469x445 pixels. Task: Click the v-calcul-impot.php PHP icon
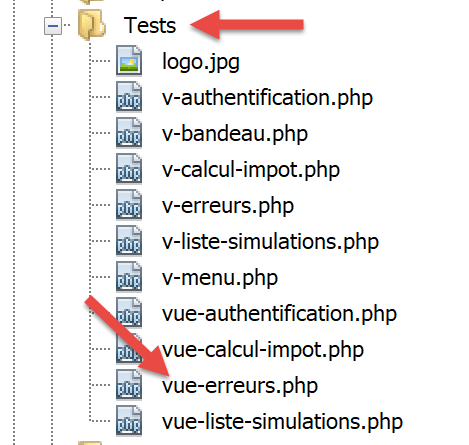(x=129, y=169)
